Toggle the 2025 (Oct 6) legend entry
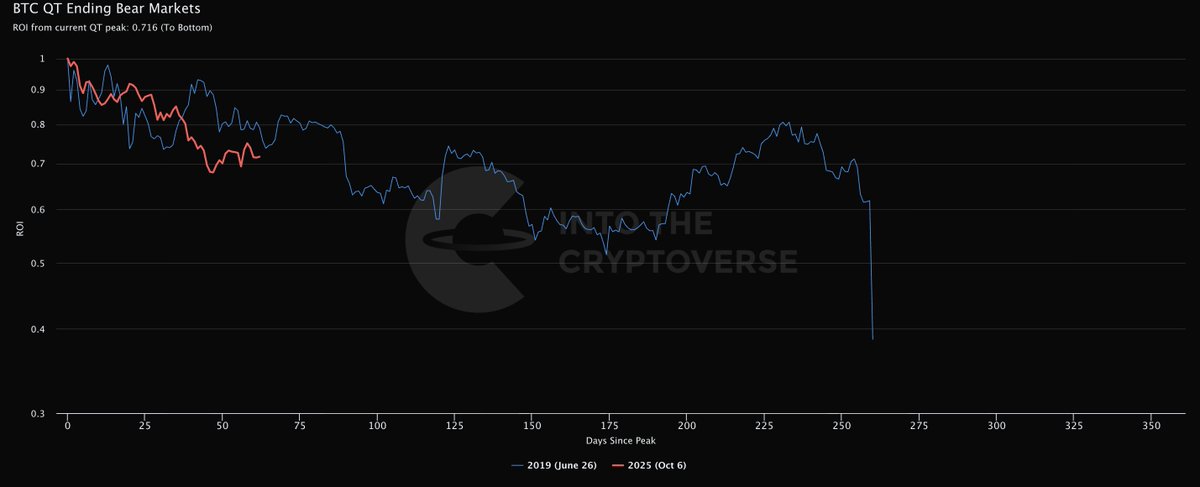Image resolution: width=1200 pixels, height=487 pixels. point(648,466)
